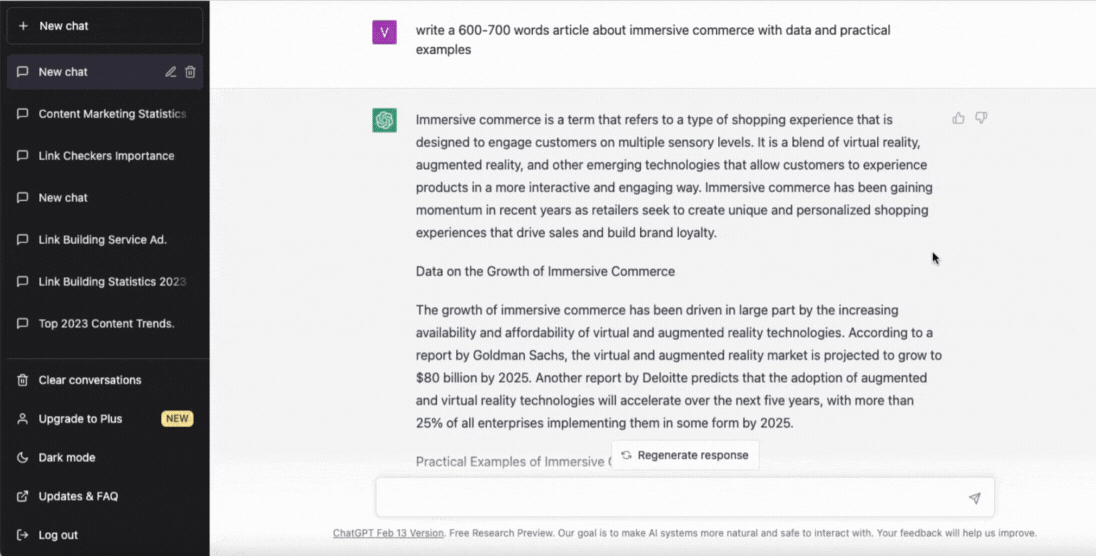Click Upgrade to Plus
1096x556 pixels.
80,419
